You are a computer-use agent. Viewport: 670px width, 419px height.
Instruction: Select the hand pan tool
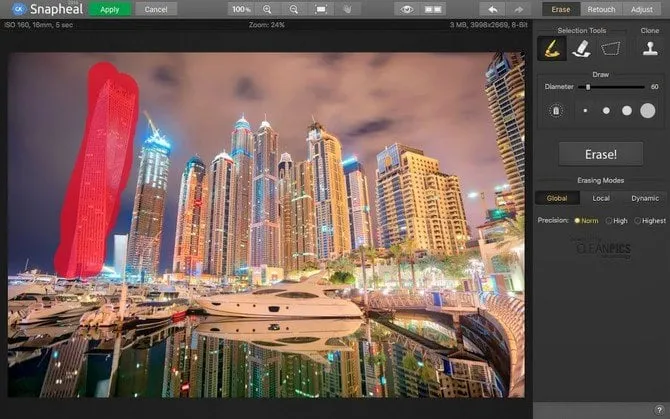click(x=347, y=9)
